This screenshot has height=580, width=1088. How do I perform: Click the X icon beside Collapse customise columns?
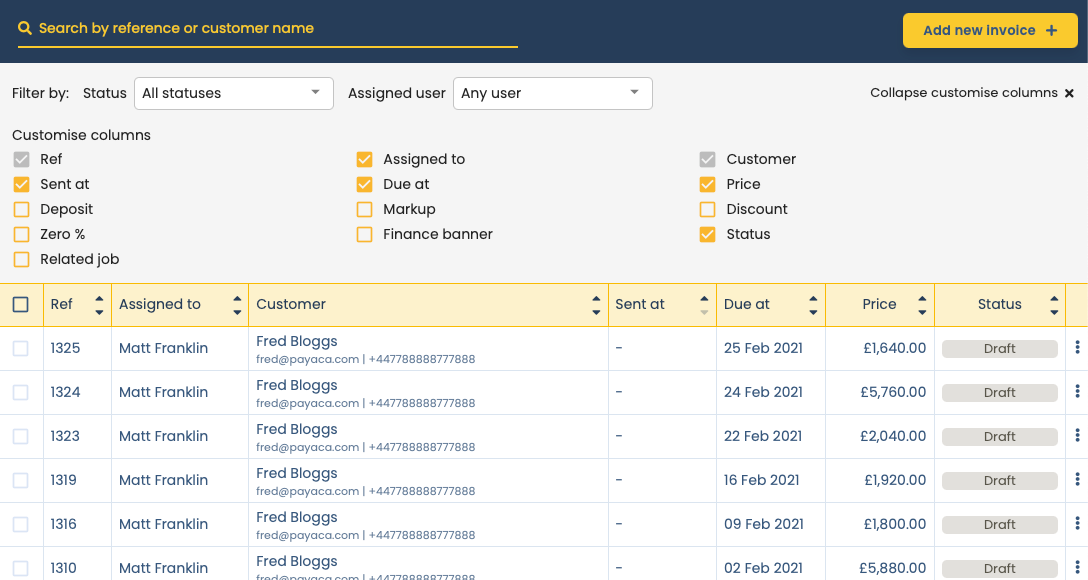pyautogui.click(x=1069, y=93)
